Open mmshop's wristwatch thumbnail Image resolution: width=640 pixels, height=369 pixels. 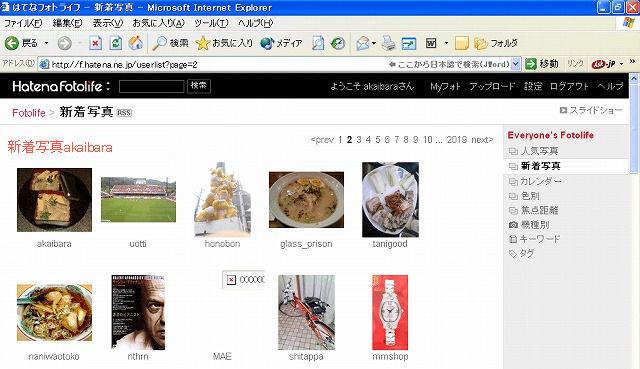390,312
